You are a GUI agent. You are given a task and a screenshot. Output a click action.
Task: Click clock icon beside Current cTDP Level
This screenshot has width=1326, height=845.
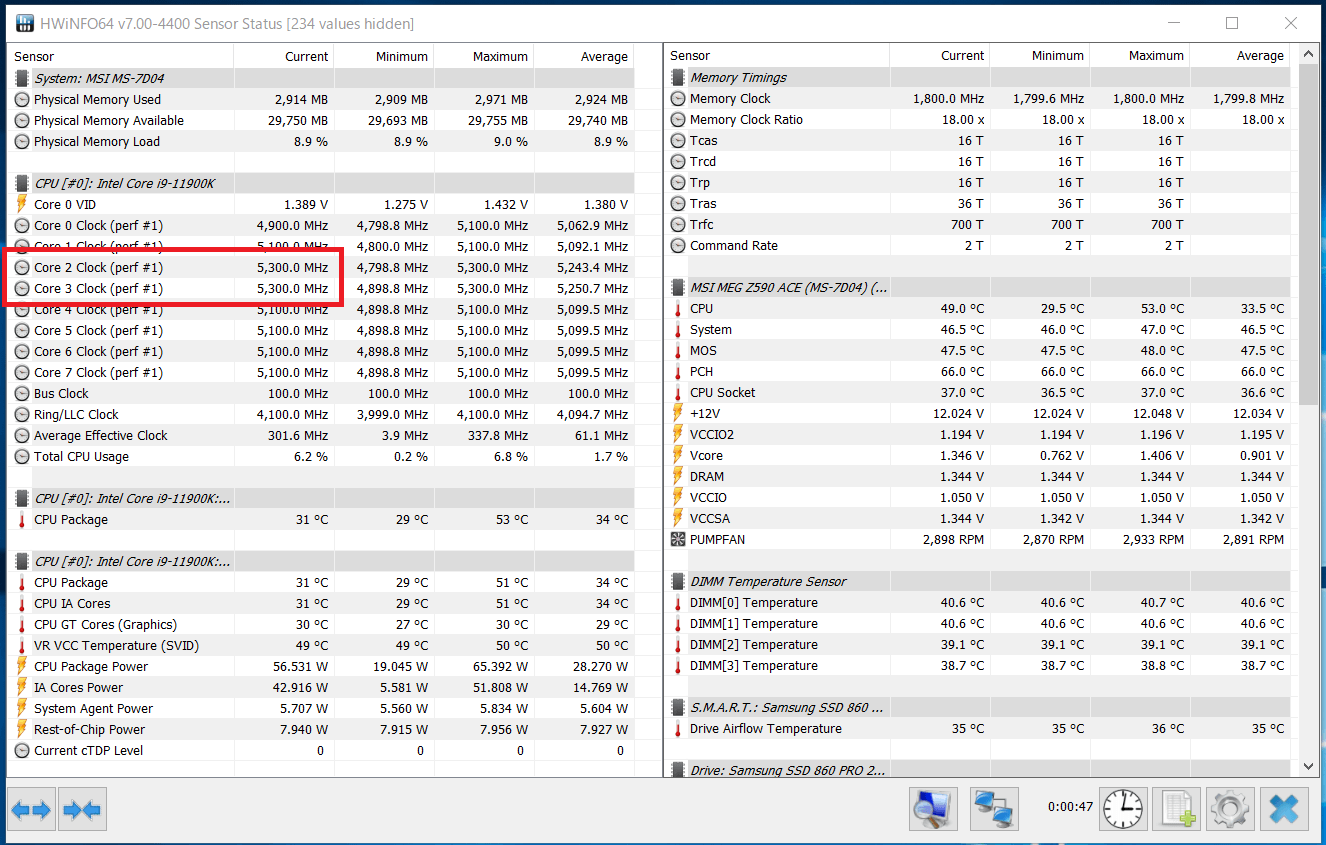(x=22, y=750)
